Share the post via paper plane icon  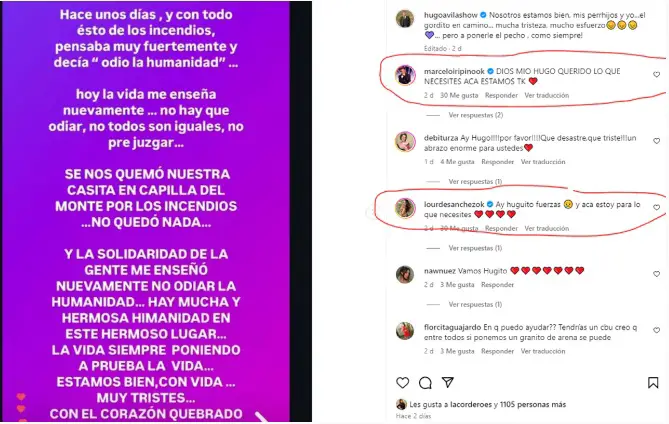448,382
